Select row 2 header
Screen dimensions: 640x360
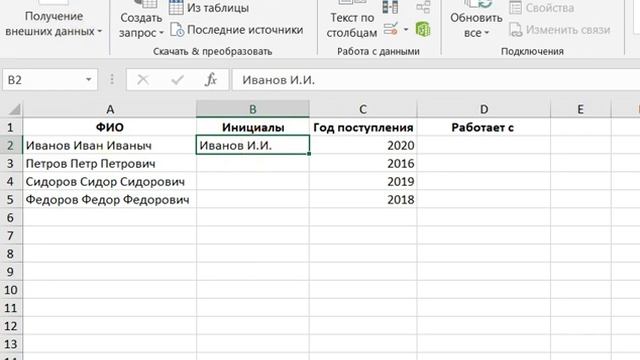(11, 145)
